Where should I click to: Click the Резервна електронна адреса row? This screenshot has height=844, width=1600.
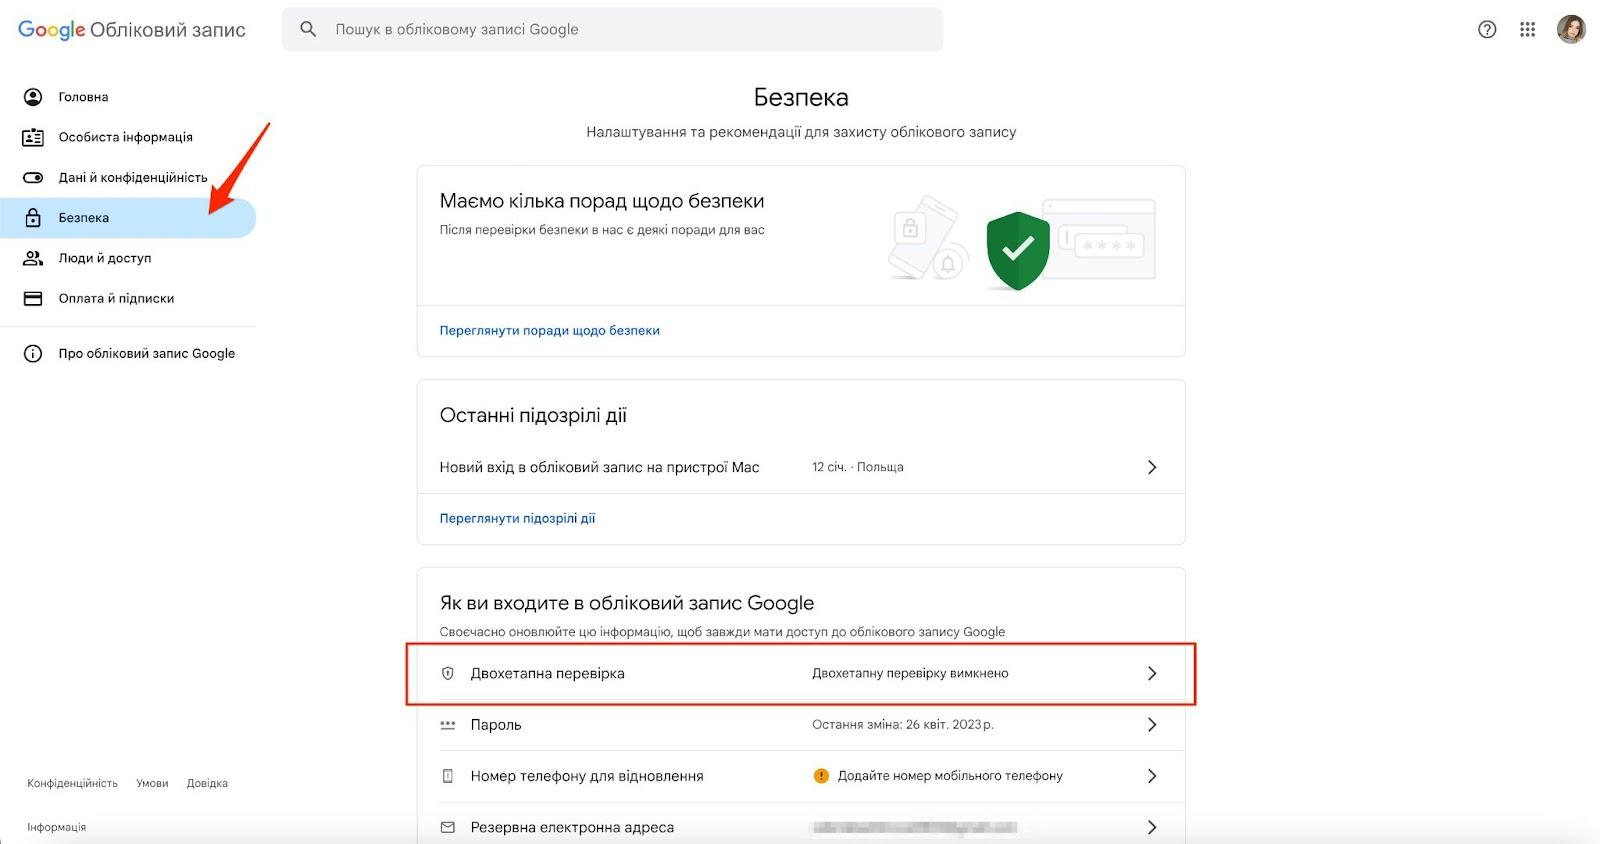(x=801, y=827)
